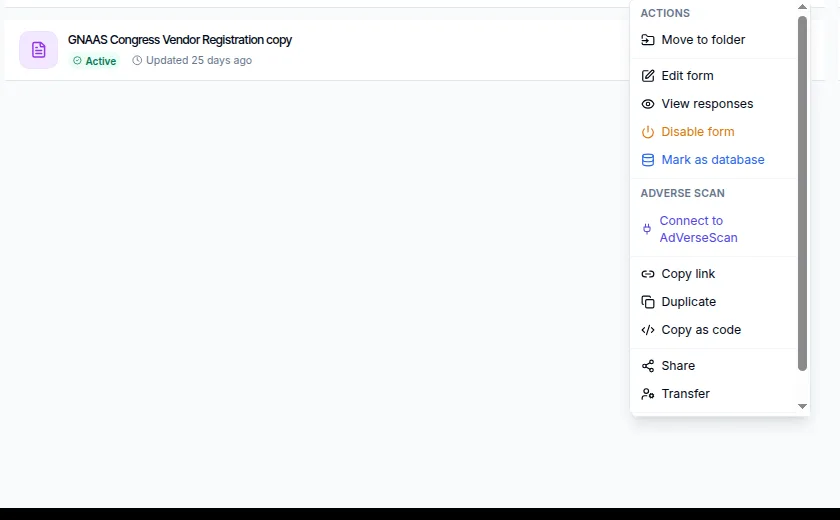Click the power icon for Disable form
The image size is (840, 520).
point(648,132)
